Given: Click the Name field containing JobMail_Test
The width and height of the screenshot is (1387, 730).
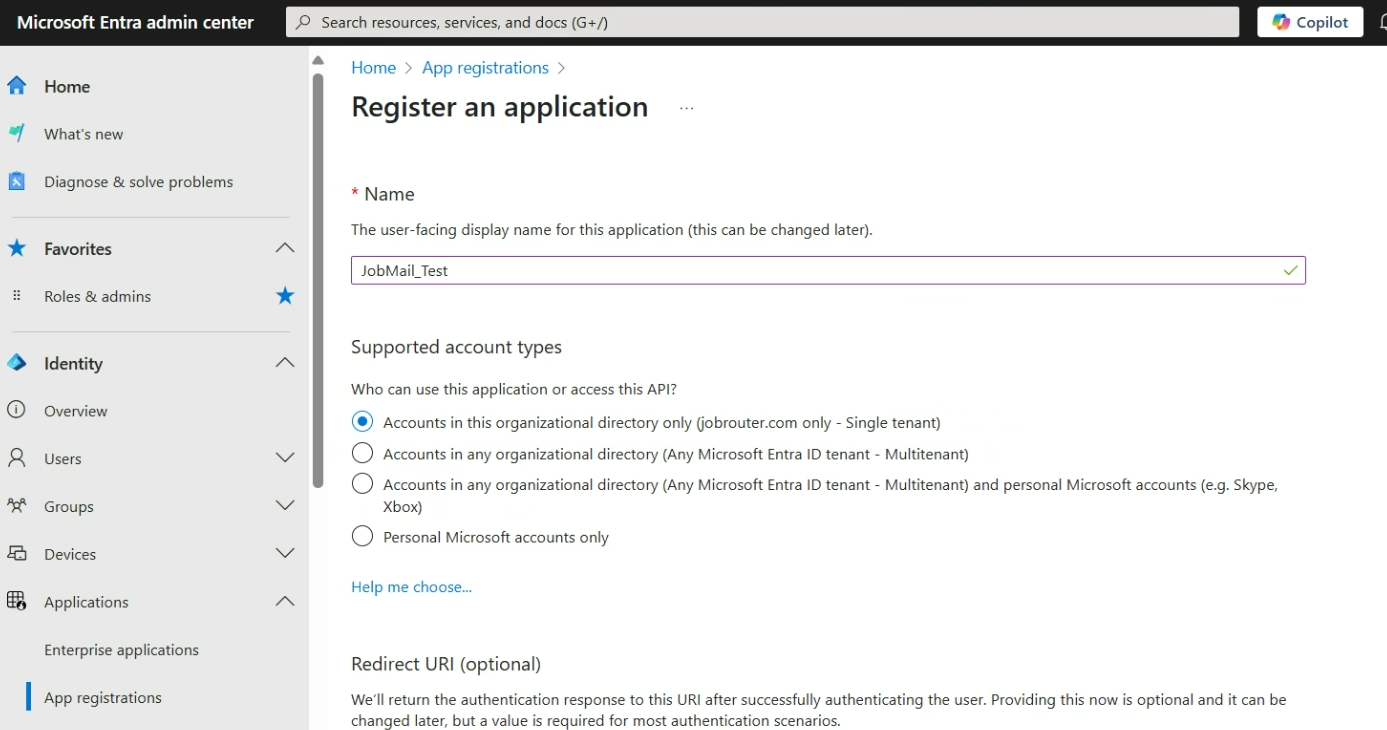Looking at the screenshot, I should tap(828, 270).
